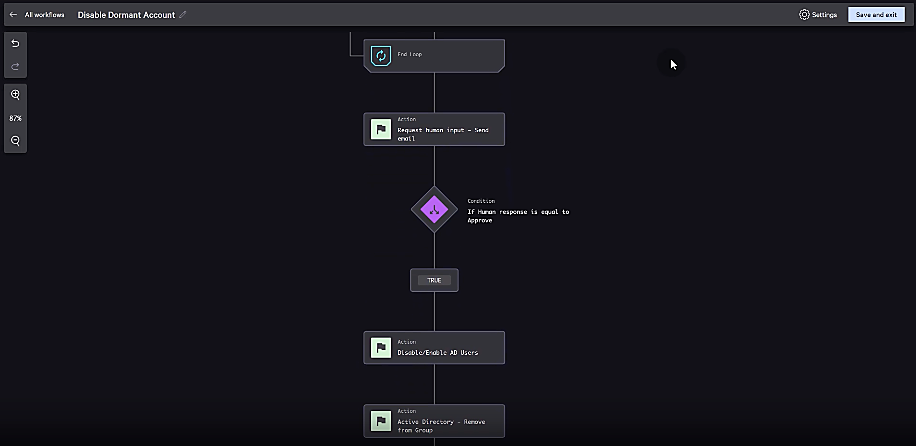Select the End loop node icon
The image size is (916, 446).
click(x=380, y=56)
